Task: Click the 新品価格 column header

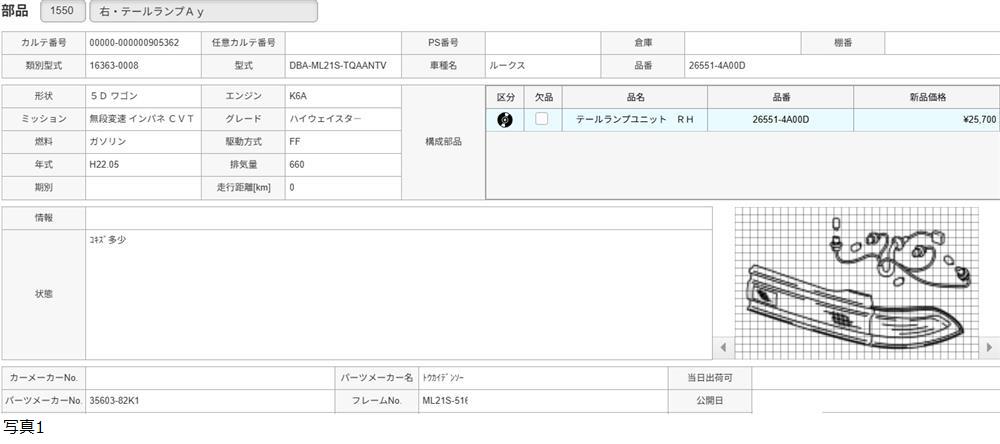Action: pos(926,97)
